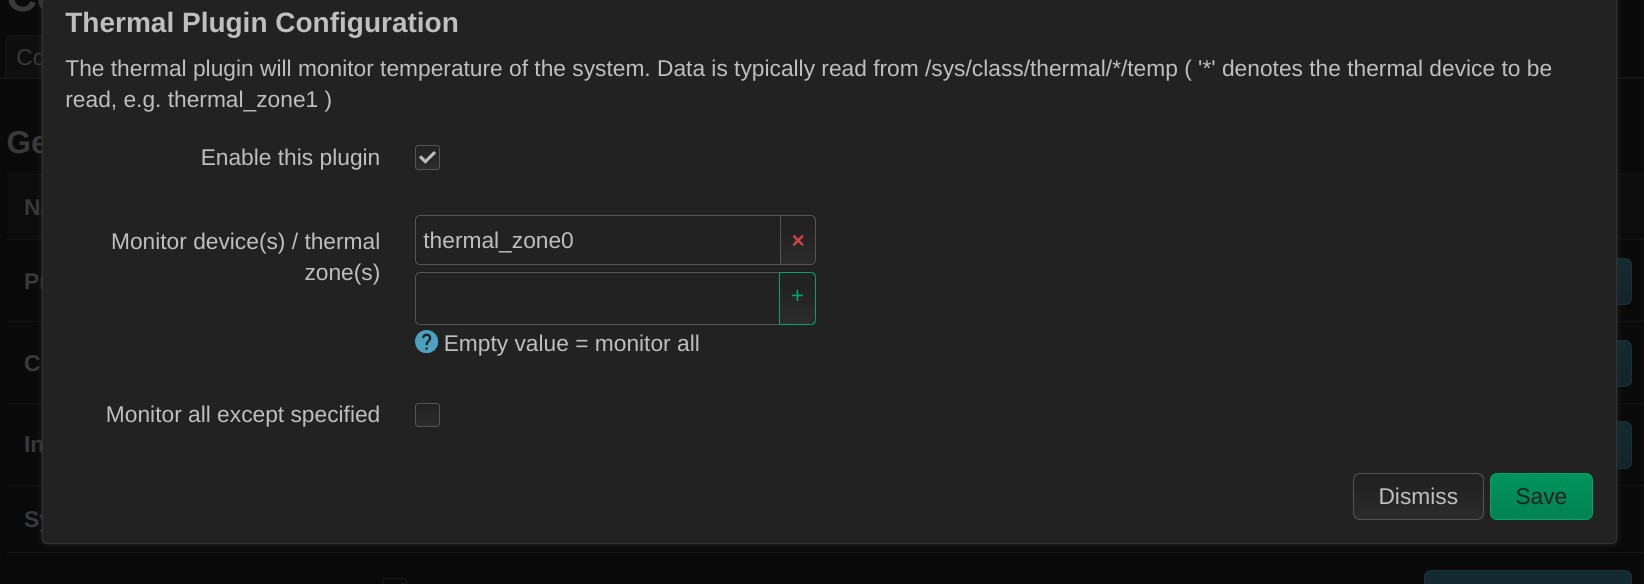Viewport: 1644px width, 584px height.
Task: Focus the thermal_zone0 text field
Action: (x=598, y=240)
